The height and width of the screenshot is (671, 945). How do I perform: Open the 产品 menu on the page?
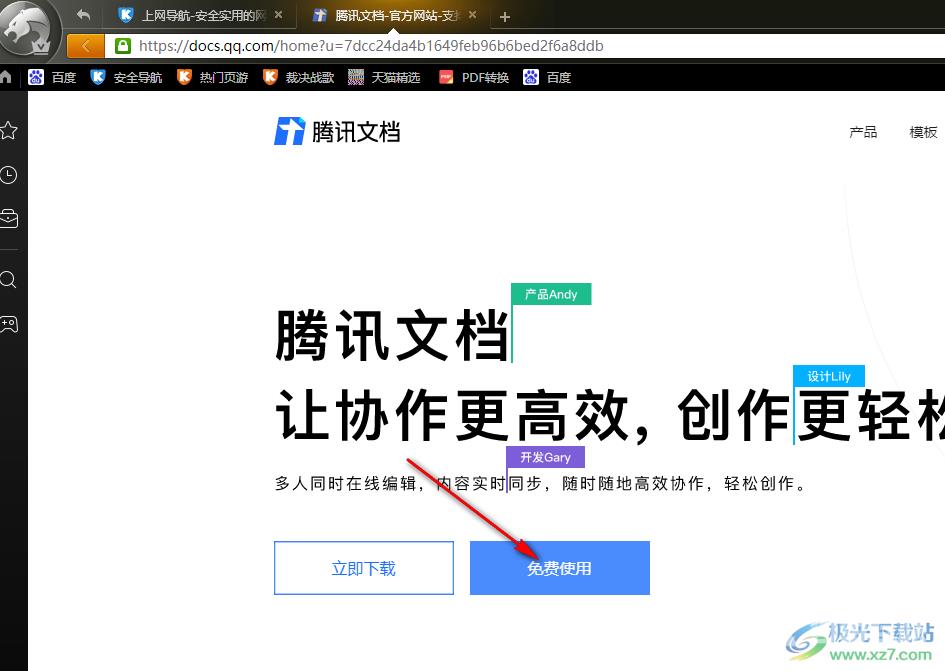[863, 131]
